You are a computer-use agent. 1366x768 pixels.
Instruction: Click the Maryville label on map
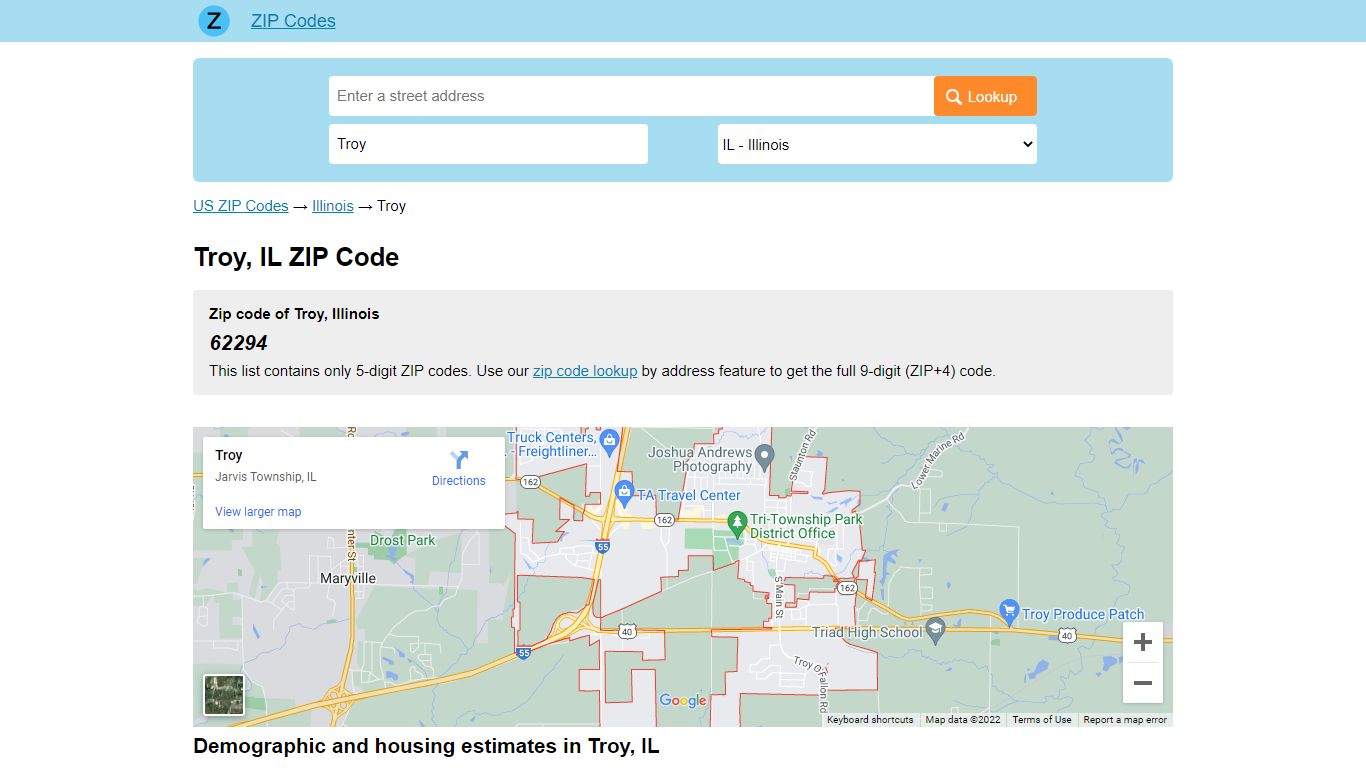[x=348, y=579]
